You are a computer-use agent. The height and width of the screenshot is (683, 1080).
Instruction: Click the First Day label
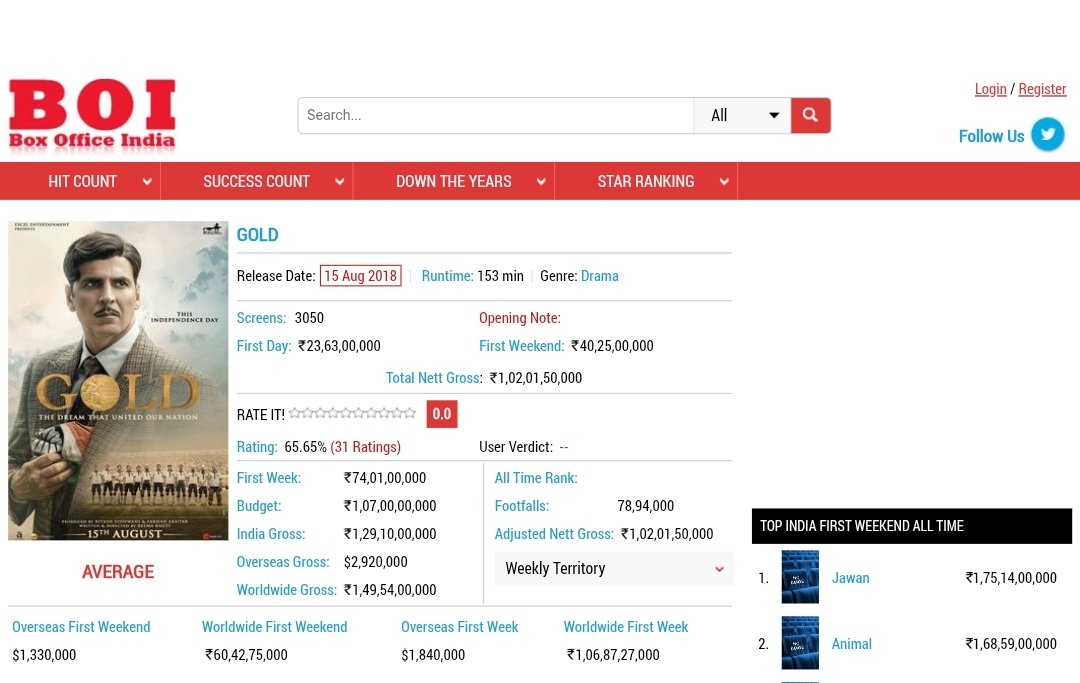click(264, 346)
